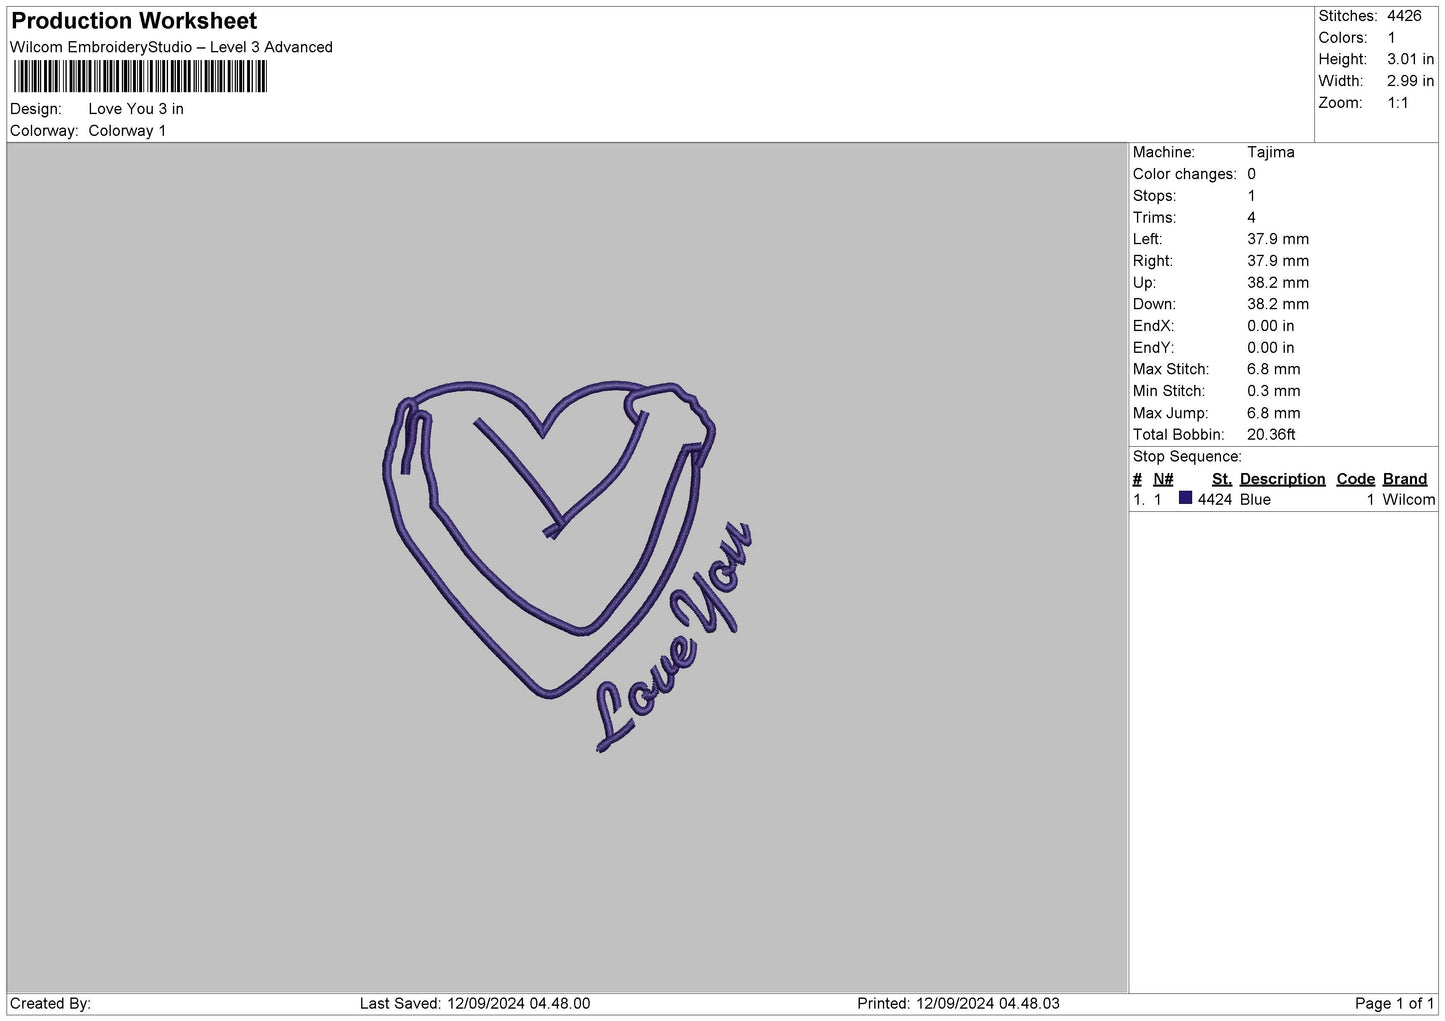The width and height of the screenshot is (1445, 1021).
Task: Click the Trims value 4
Action: [1251, 218]
